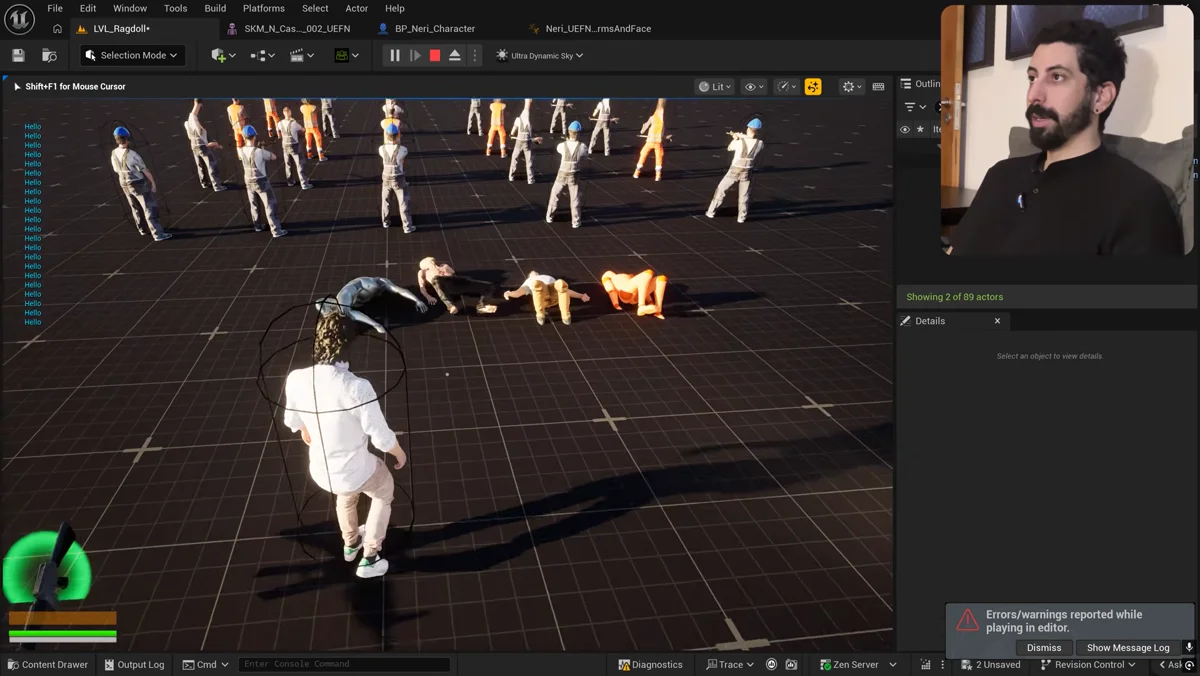Open the cinematics clapperboard dropdown
Viewport: 1200px width, 676px height.
click(x=301, y=56)
